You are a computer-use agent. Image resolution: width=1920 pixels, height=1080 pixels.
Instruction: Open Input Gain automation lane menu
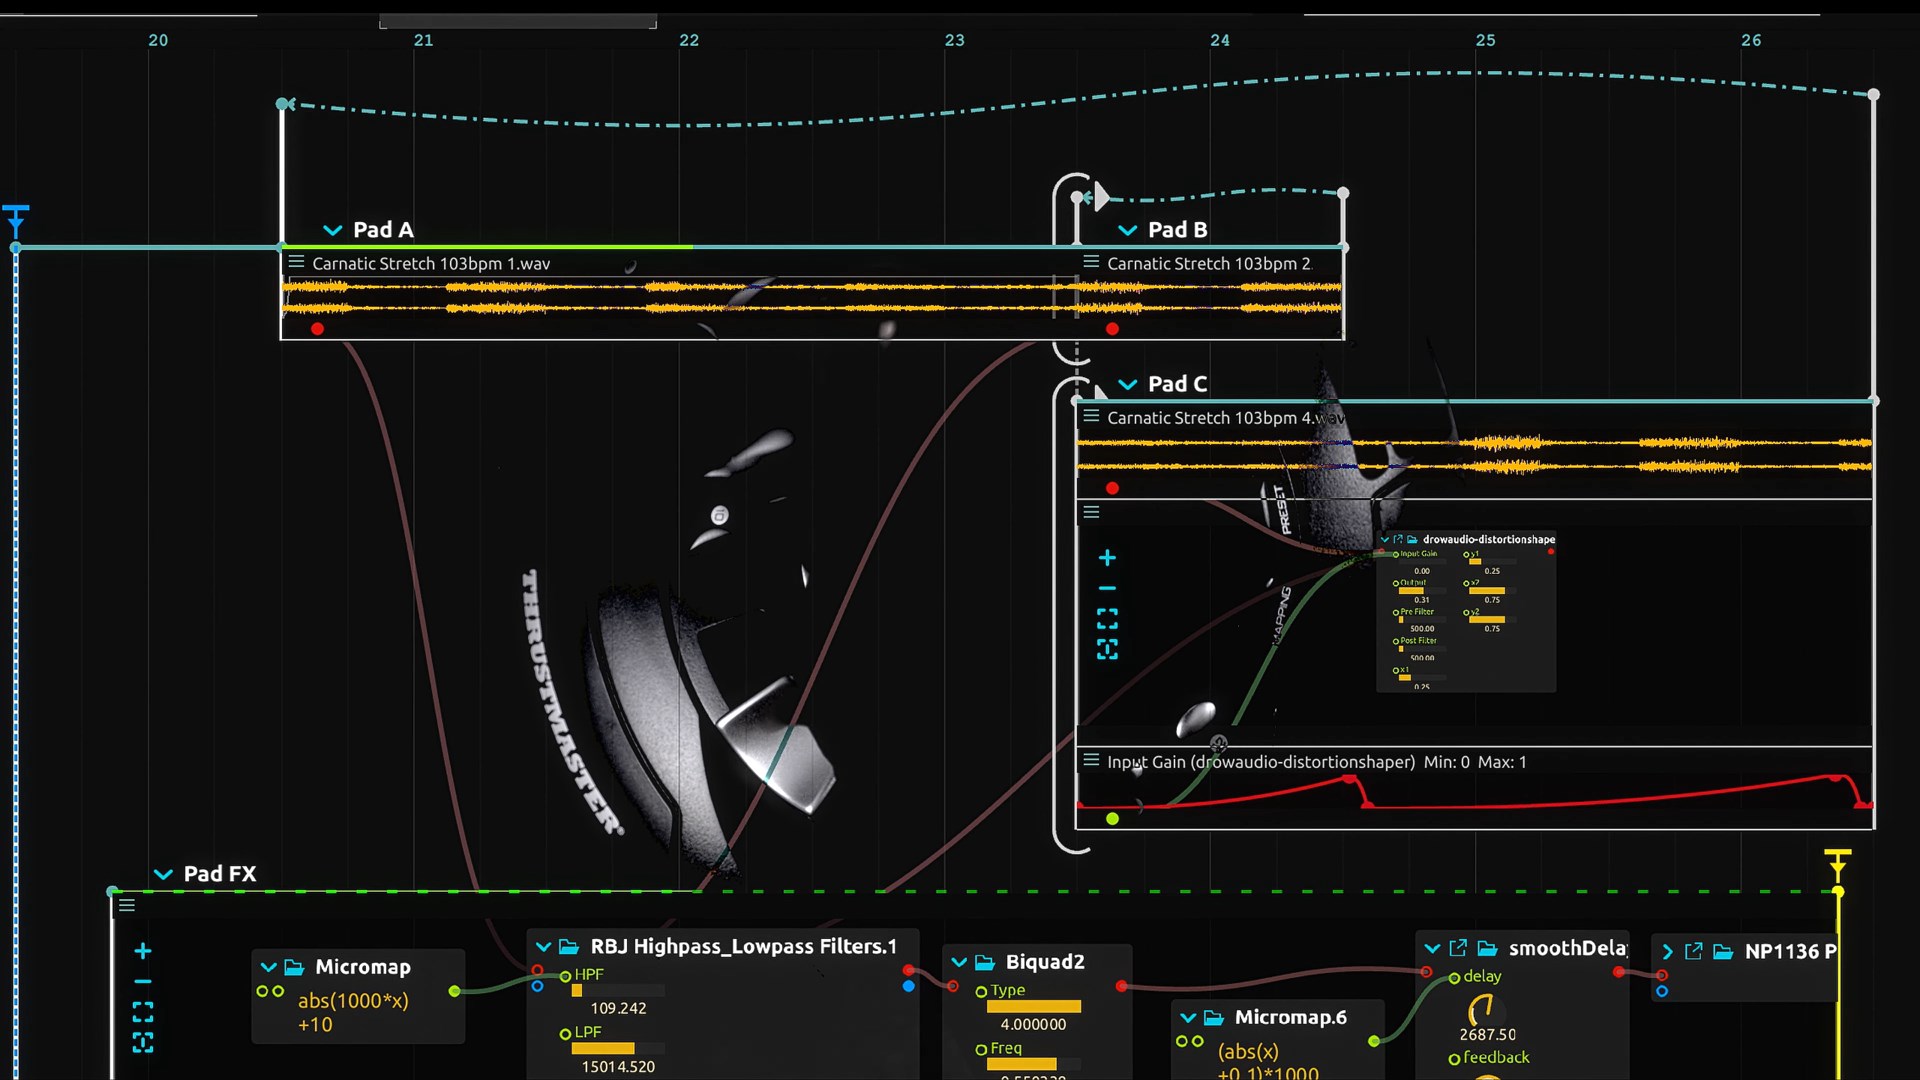[x=1091, y=761]
